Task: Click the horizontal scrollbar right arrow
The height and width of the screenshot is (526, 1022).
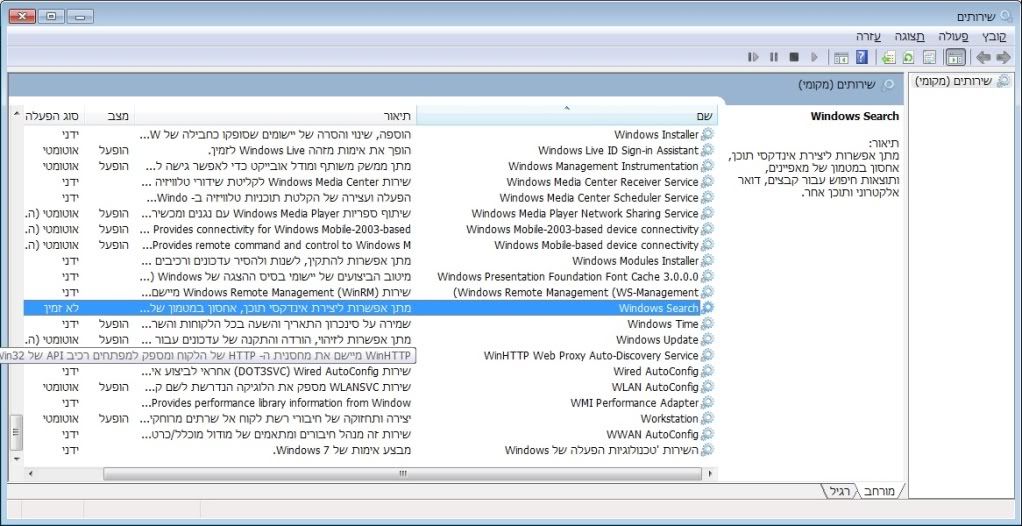Action: [x=711, y=474]
